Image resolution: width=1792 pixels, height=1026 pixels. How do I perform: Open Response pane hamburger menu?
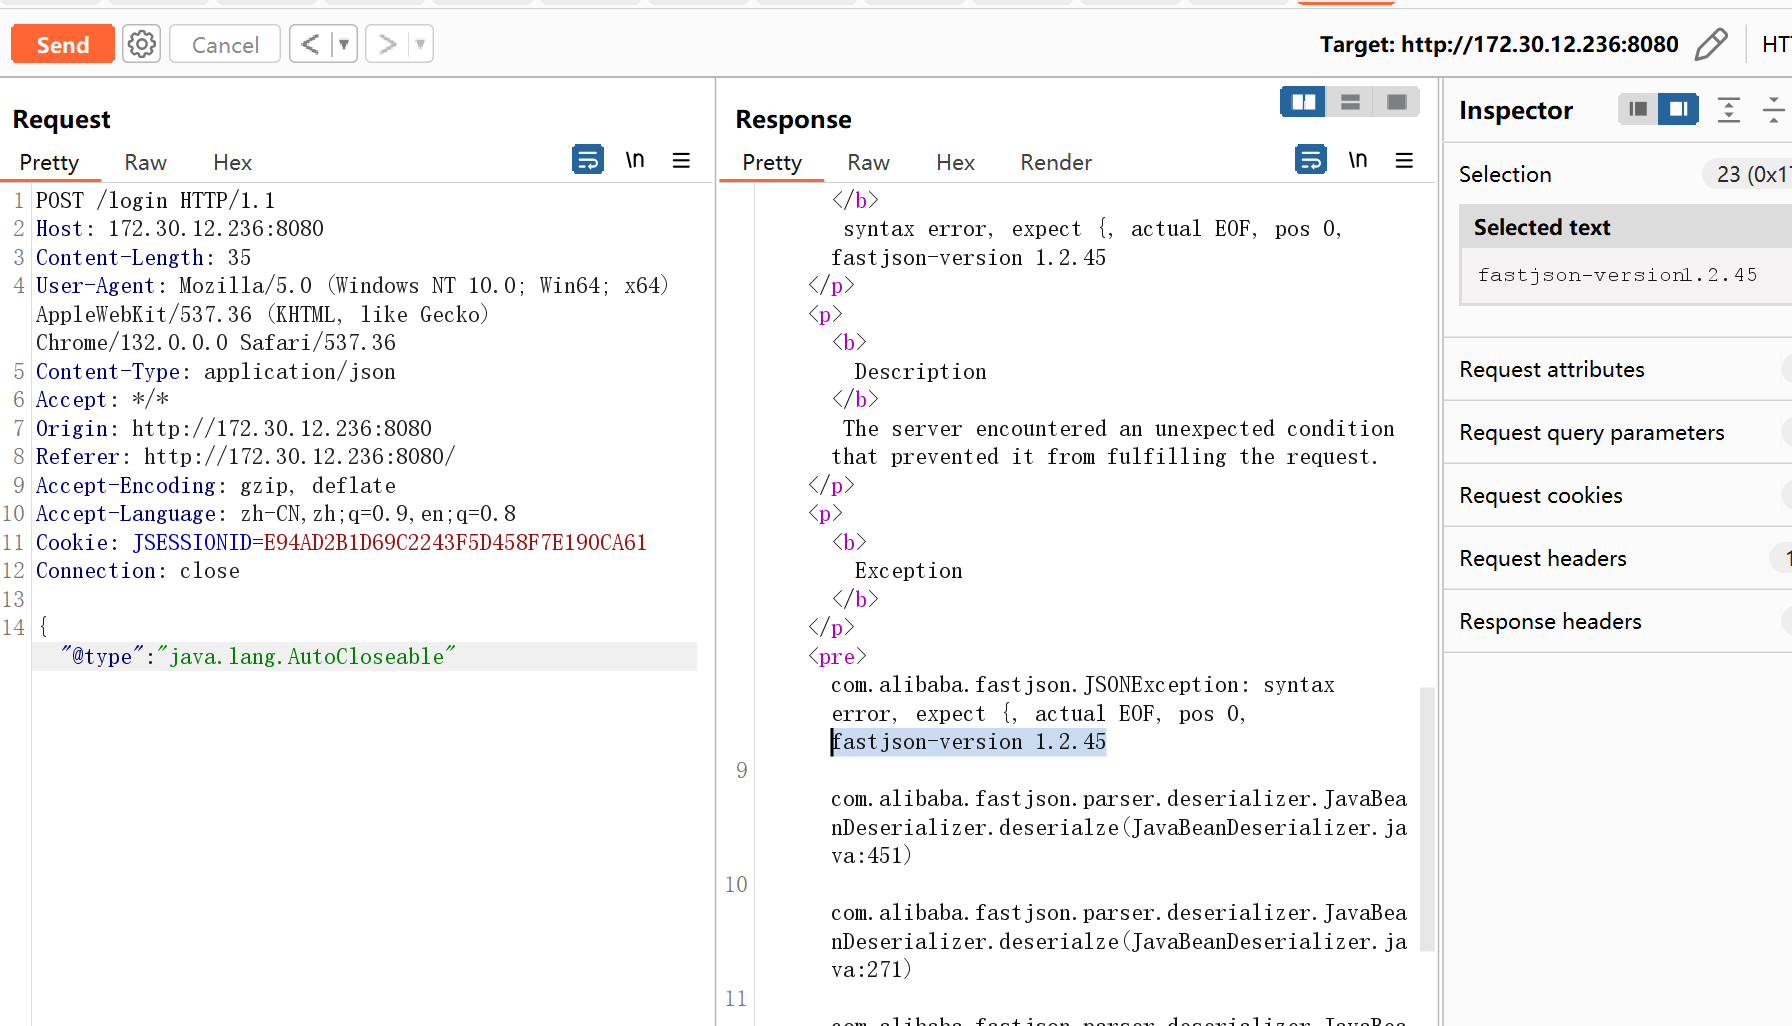click(x=1404, y=160)
